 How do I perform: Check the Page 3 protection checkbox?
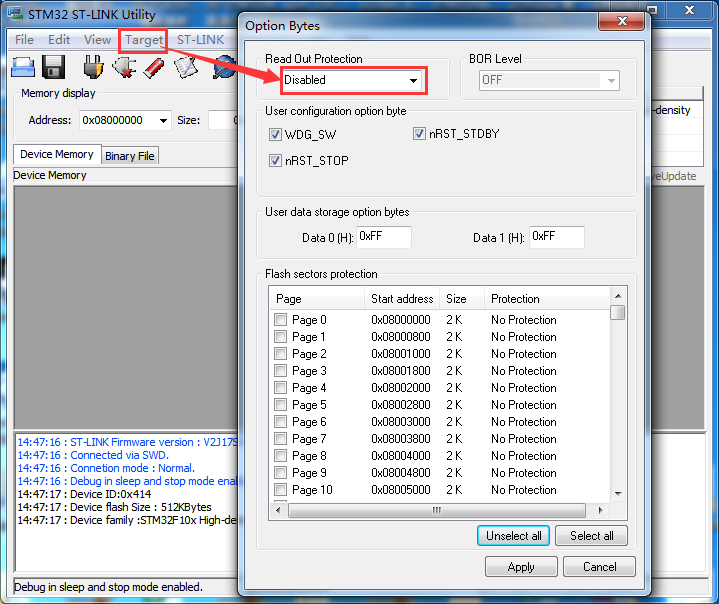click(280, 370)
